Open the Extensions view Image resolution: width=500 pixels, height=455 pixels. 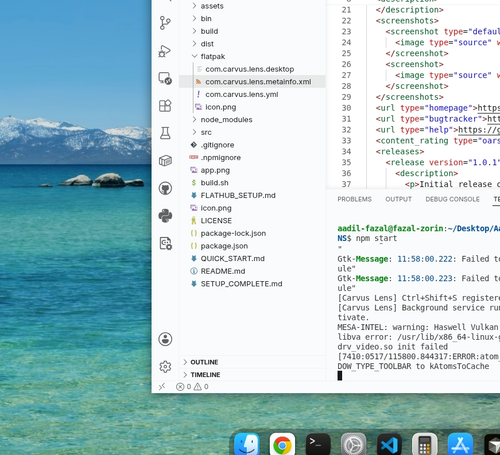pos(165,106)
